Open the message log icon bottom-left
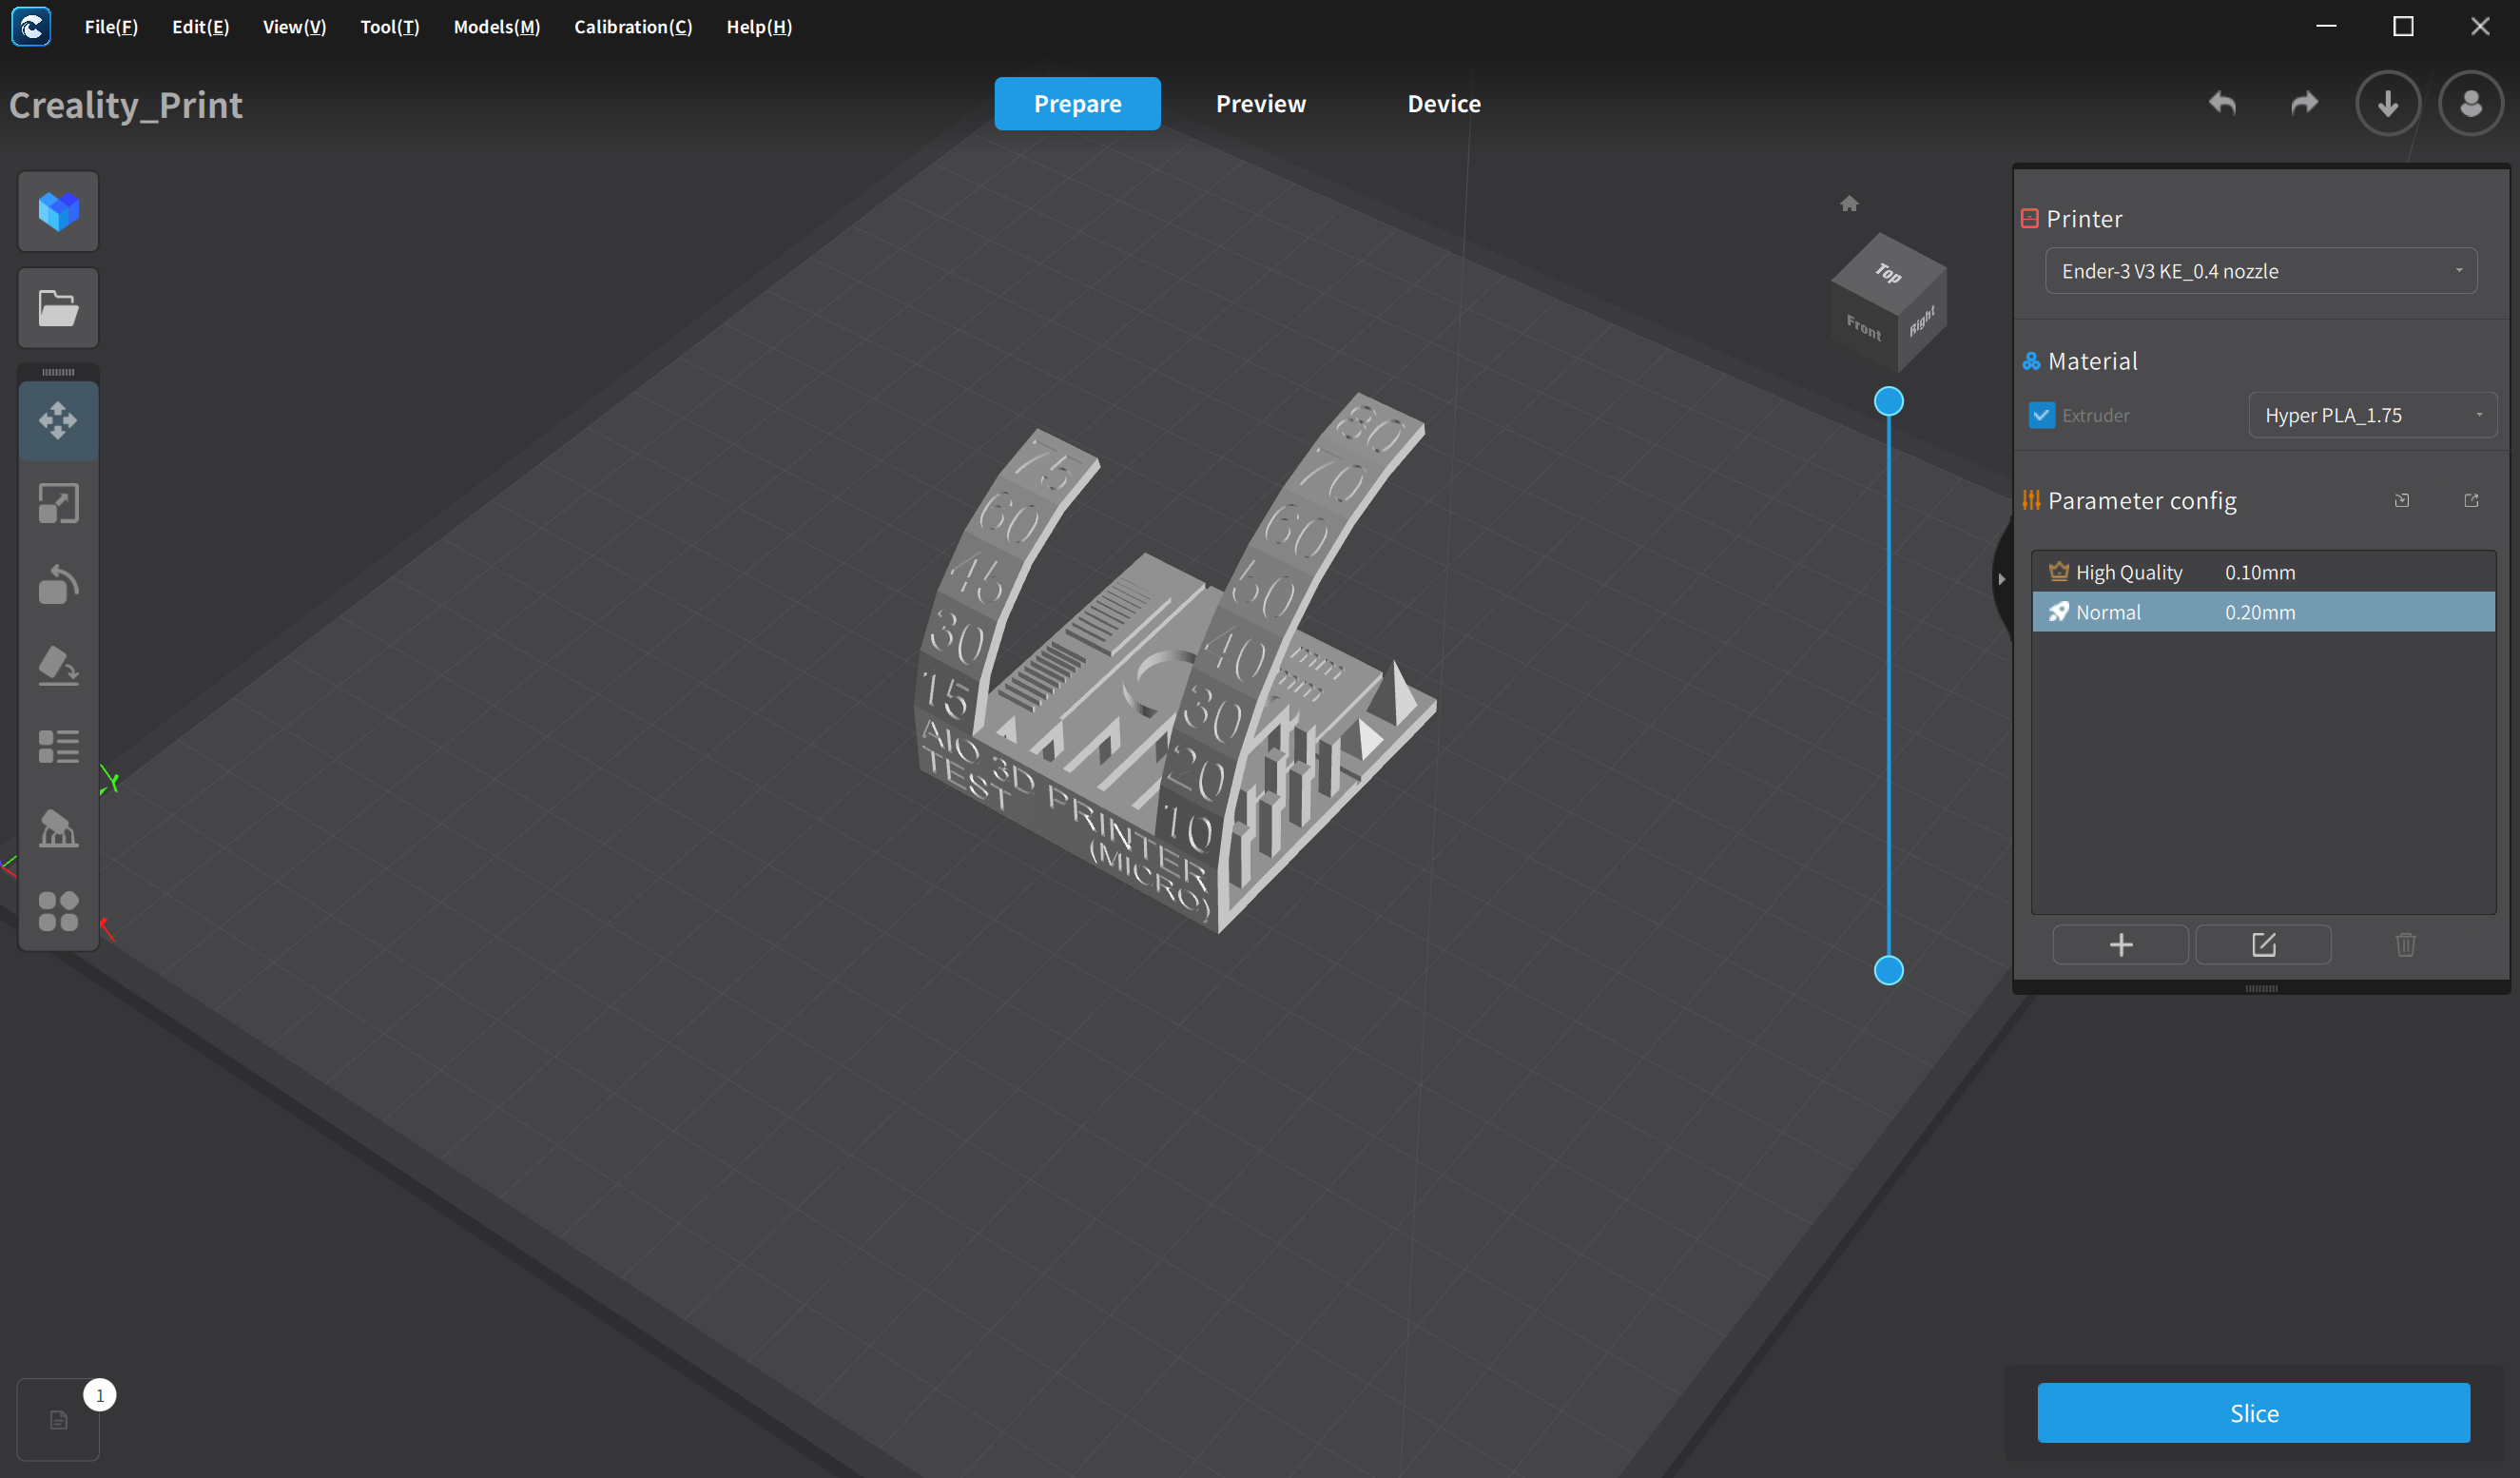2520x1478 pixels. 58,1420
